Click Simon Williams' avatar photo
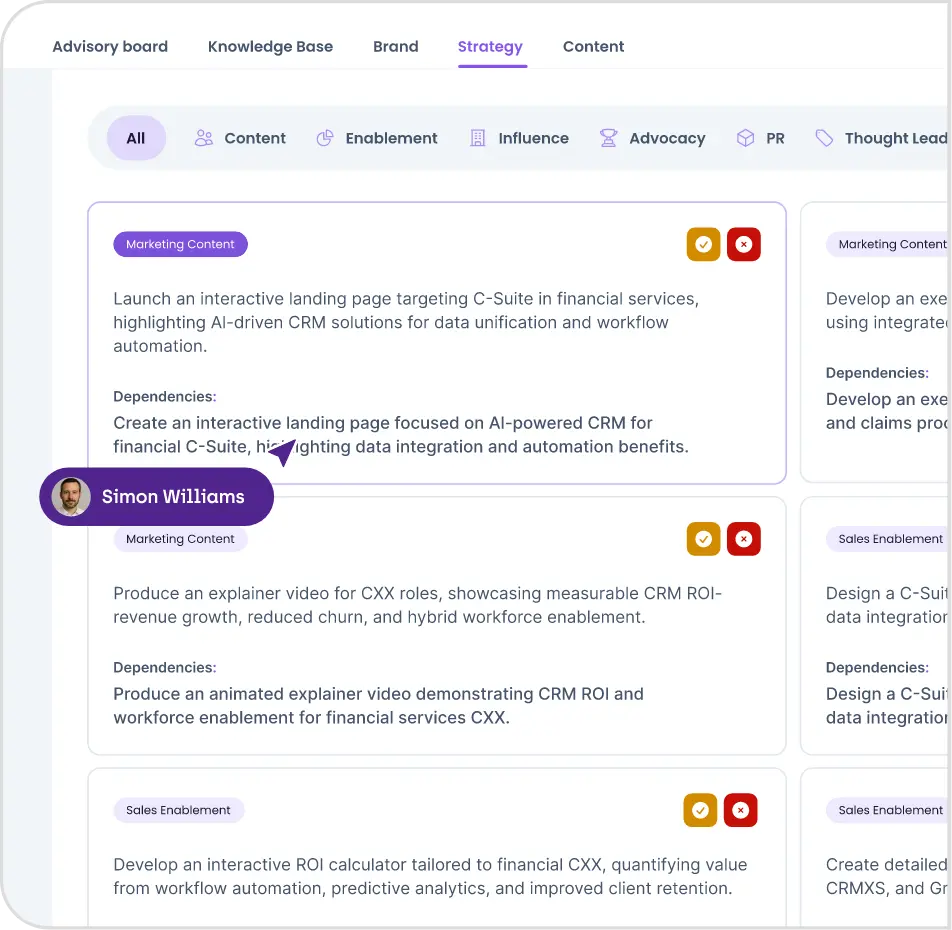 pos(71,497)
